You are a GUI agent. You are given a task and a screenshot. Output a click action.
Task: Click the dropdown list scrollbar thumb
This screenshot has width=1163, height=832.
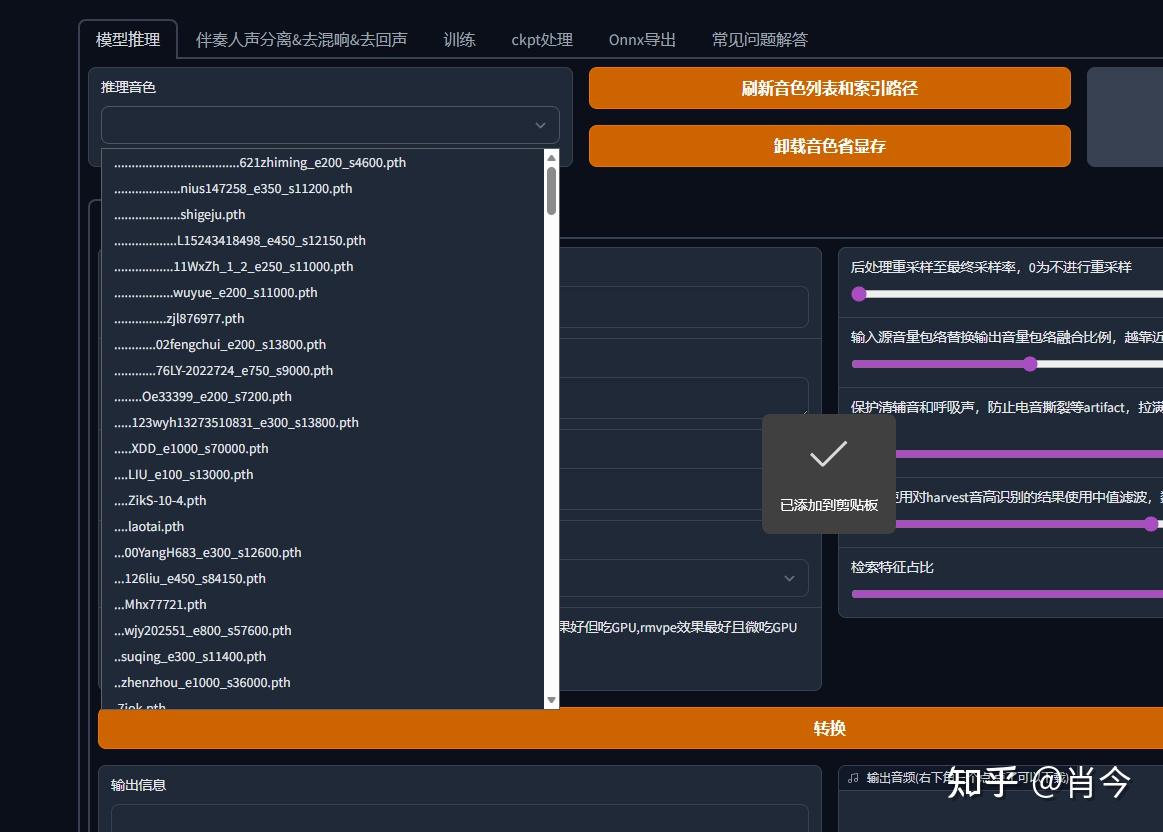pos(551,191)
